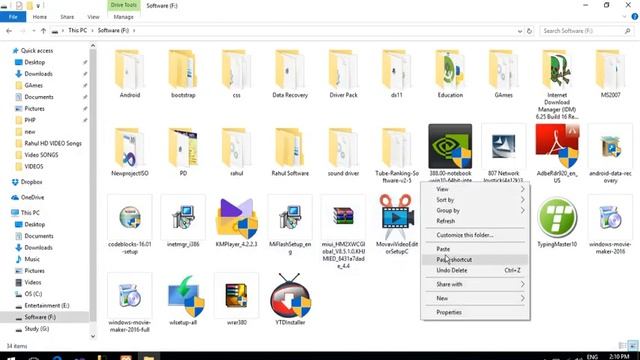Screen dimensions: 640x360
Task: Select Entertainment (E:) drive in sidebar
Action: 47,305
